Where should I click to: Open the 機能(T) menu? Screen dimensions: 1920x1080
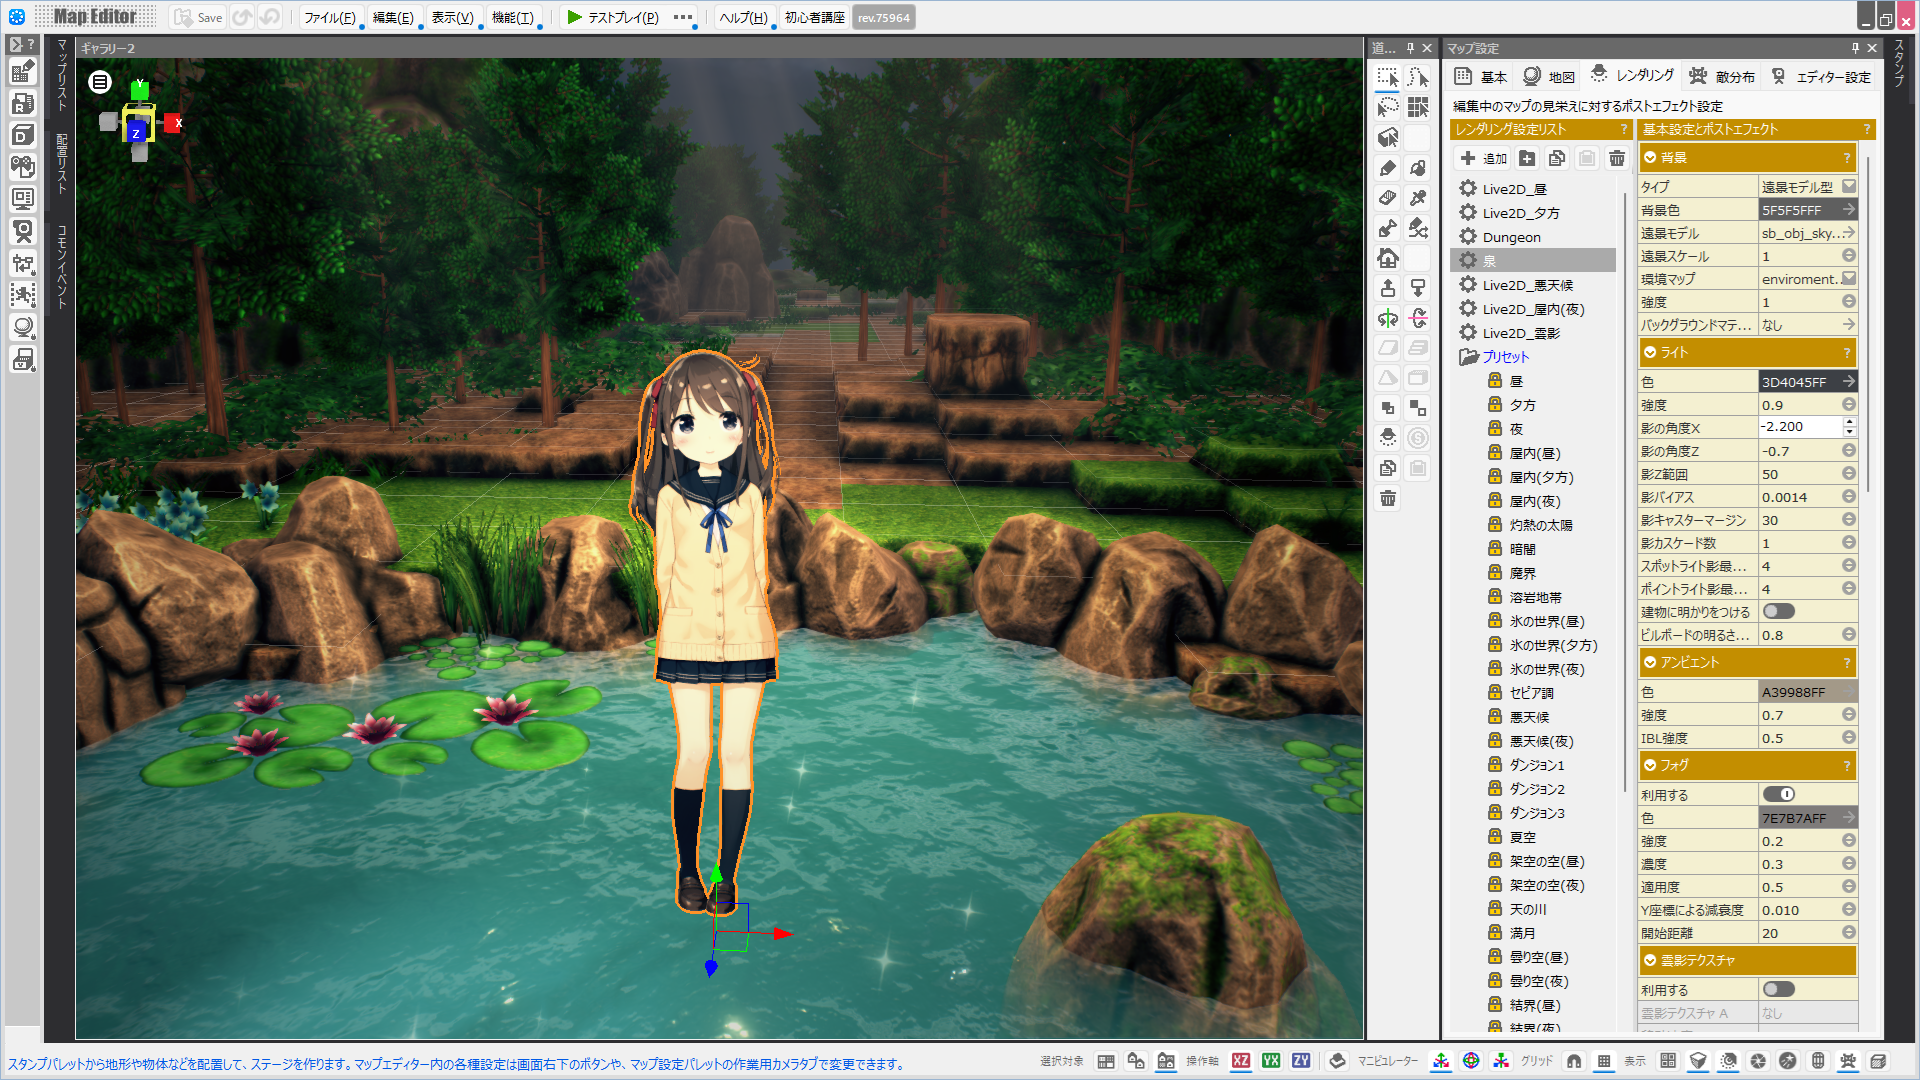pyautogui.click(x=513, y=18)
